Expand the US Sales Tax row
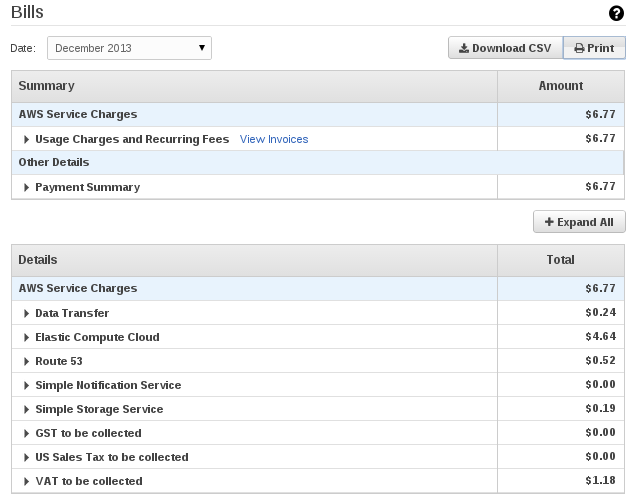 pos(27,457)
